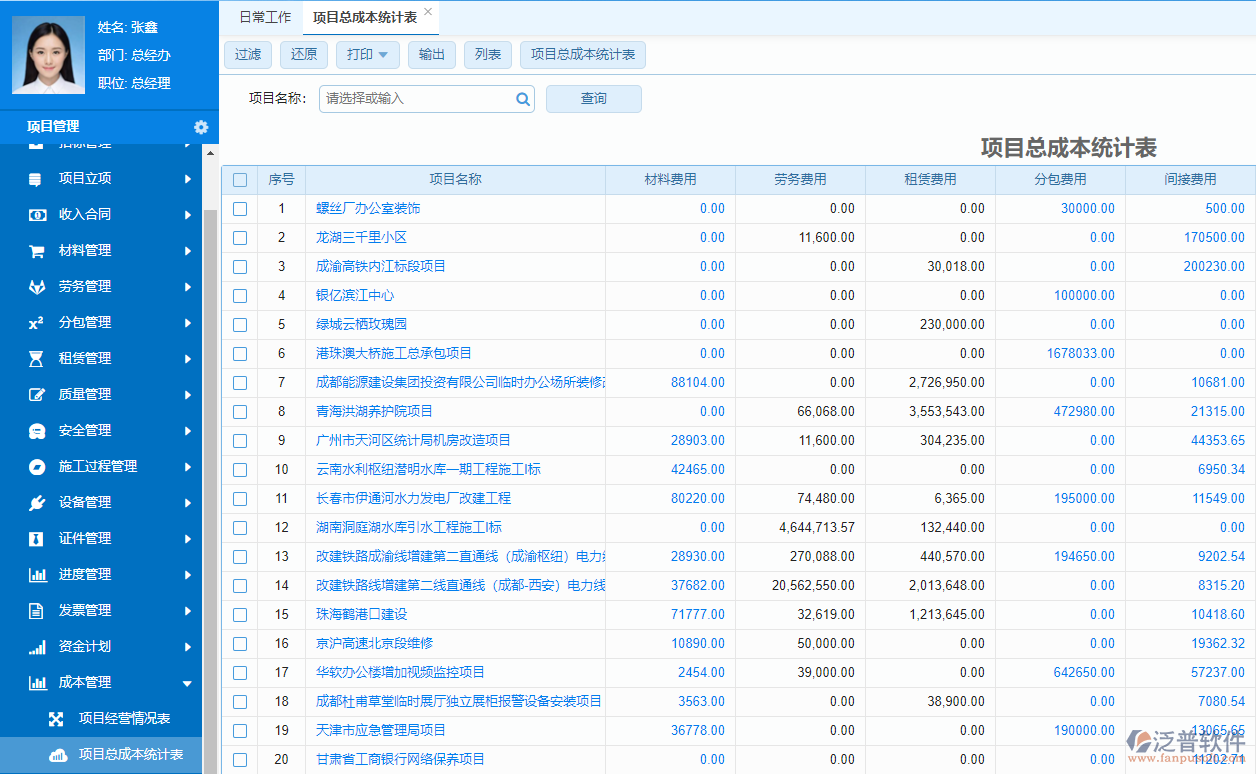Open the 项目管理 settings gear icon
Viewport: 1256px width, 774px height.
(201, 127)
